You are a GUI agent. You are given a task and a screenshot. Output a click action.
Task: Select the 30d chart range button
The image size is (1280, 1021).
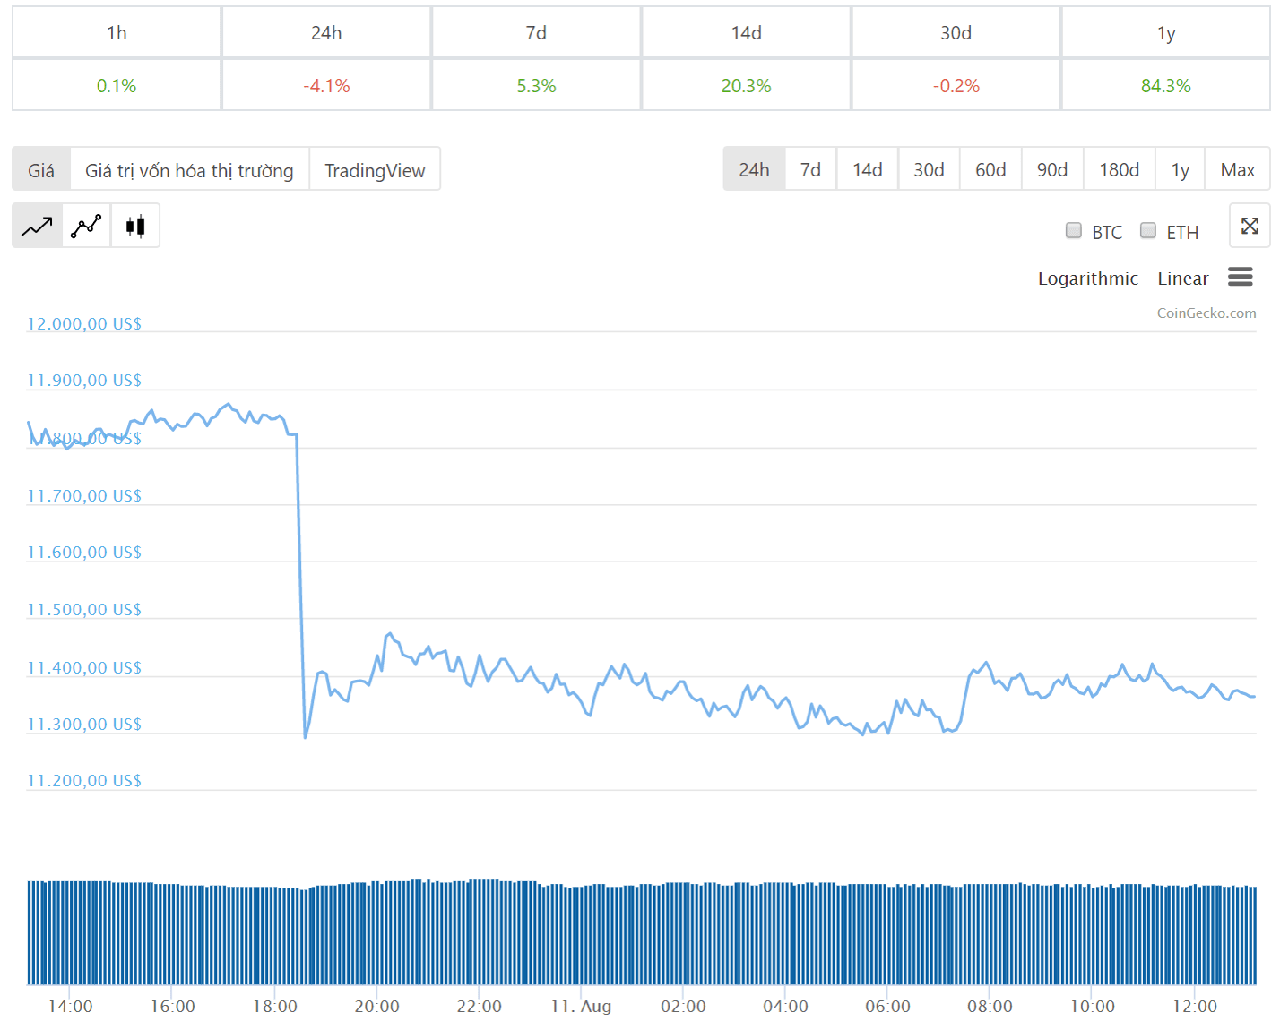(928, 169)
